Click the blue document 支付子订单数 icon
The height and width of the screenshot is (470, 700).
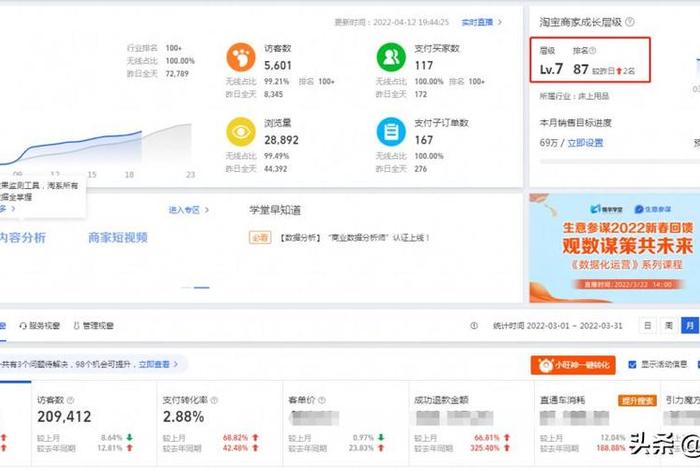(x=391, y=132)
